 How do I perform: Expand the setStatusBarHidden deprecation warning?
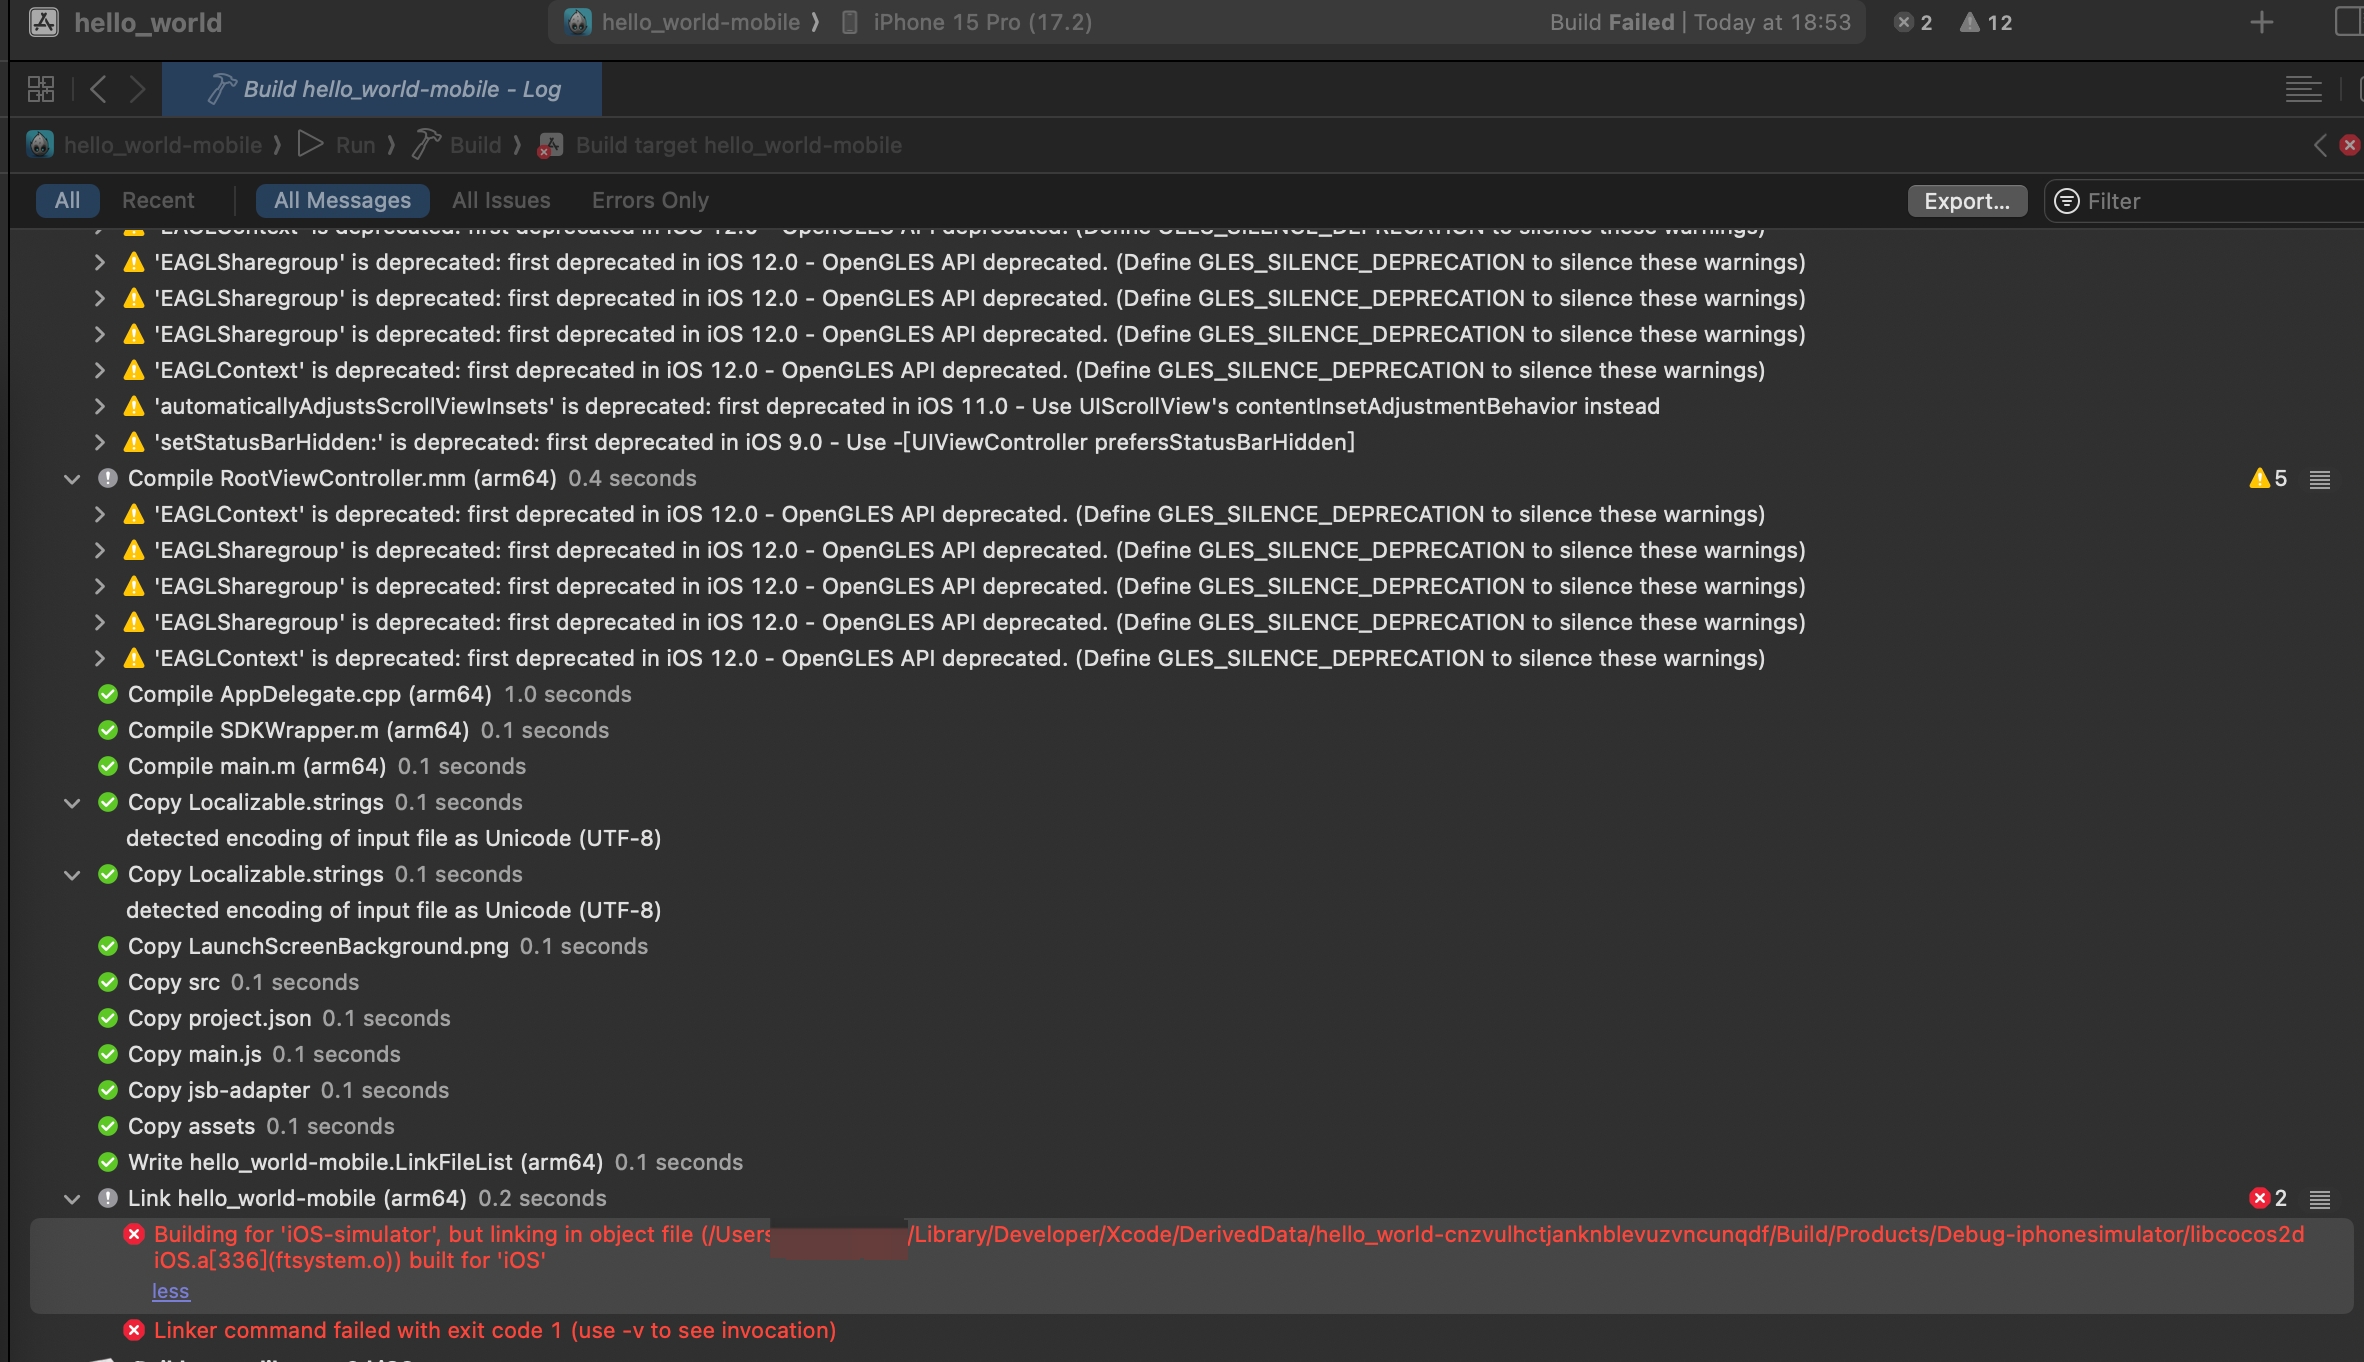[x=99, y=442]
